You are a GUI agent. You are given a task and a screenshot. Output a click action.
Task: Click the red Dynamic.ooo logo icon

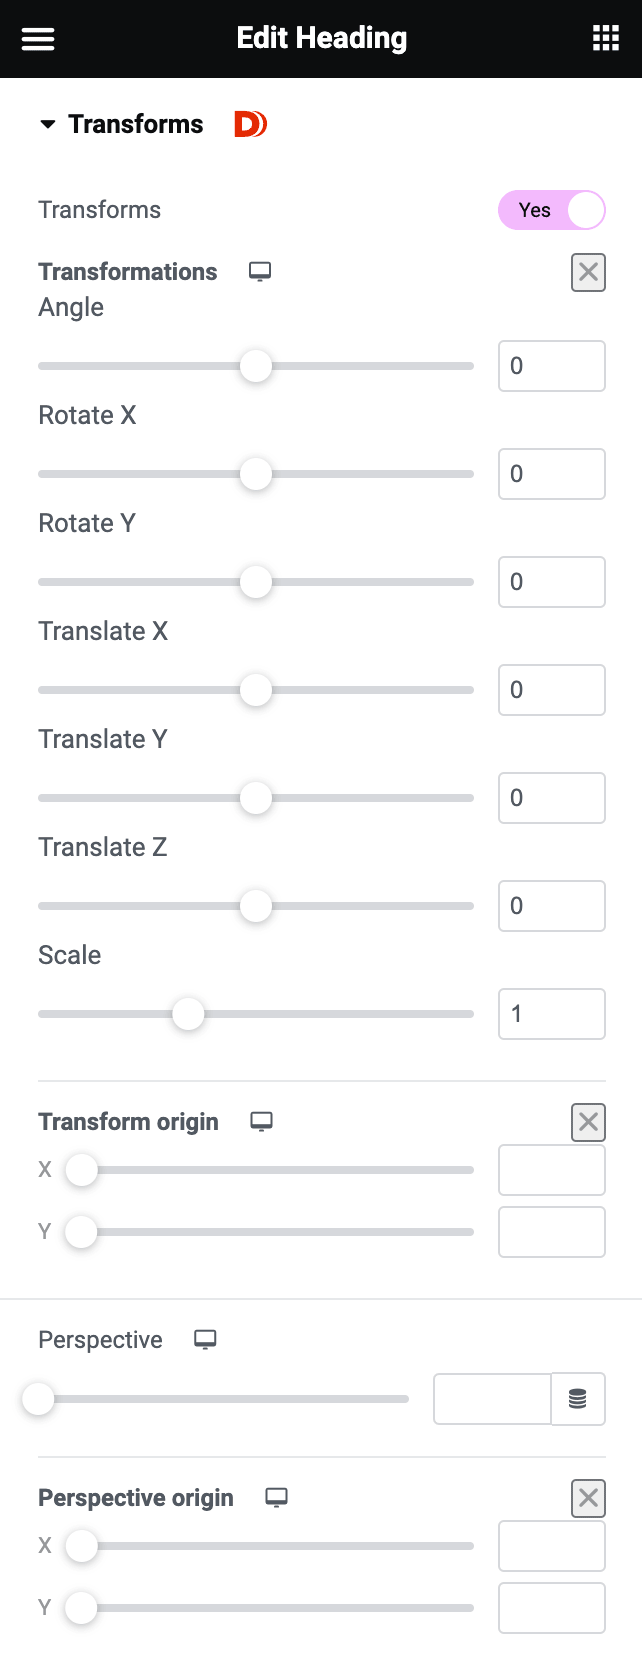coord(250,124)
